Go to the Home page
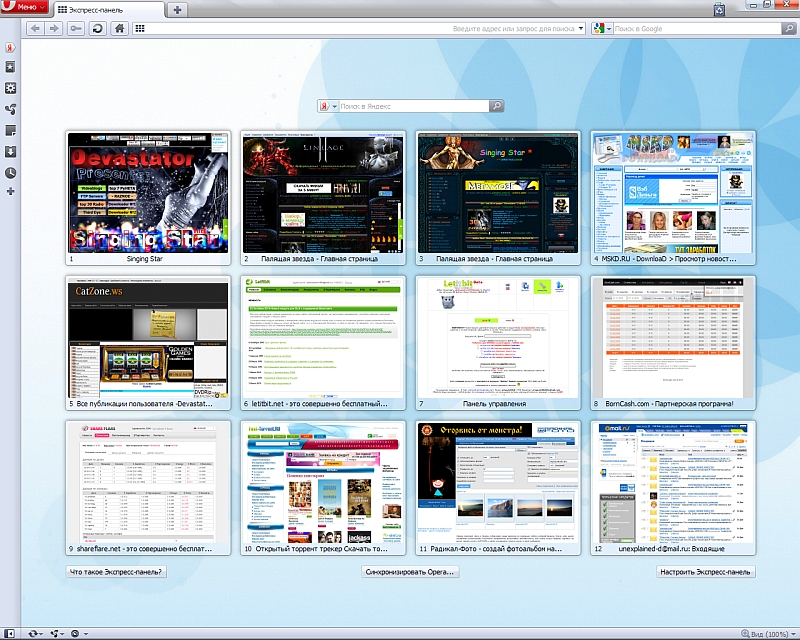The height and width of the screenshot is (640, 800). click(119, 28)
